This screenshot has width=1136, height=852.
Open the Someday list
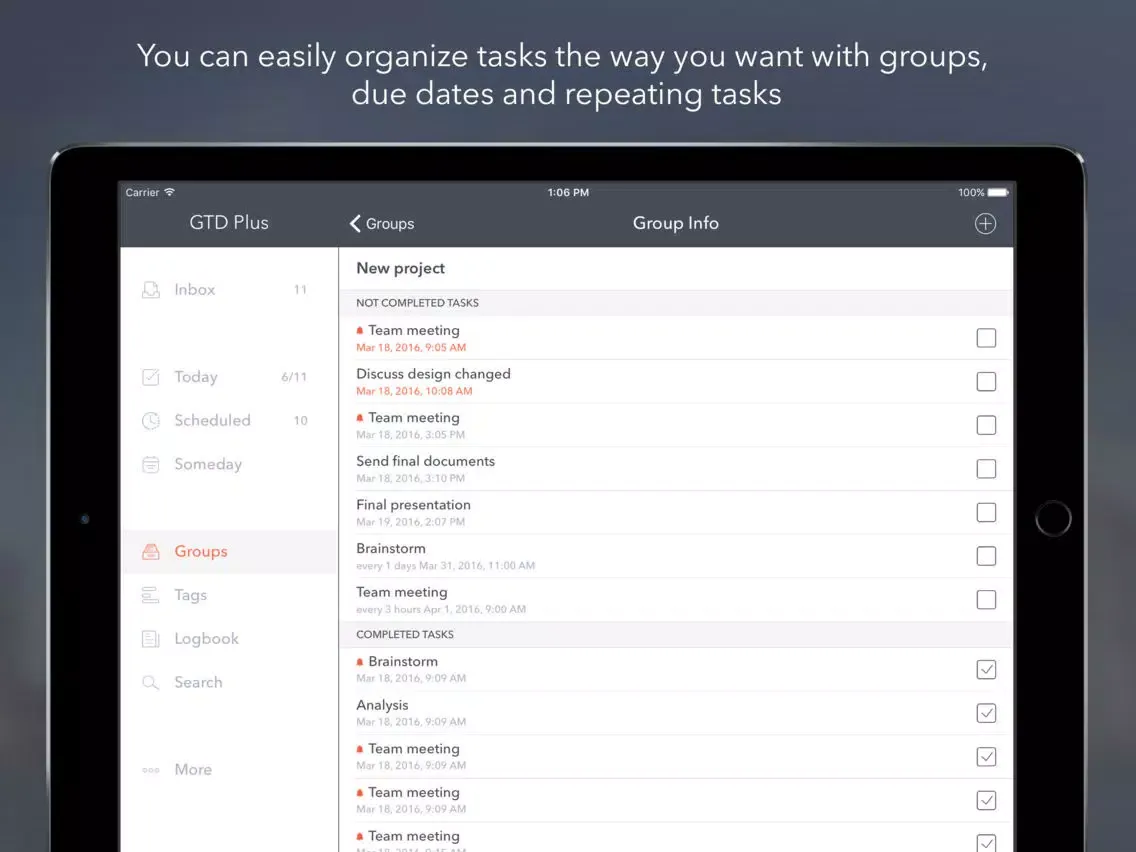pyautogui.click(x=208, y=464)
